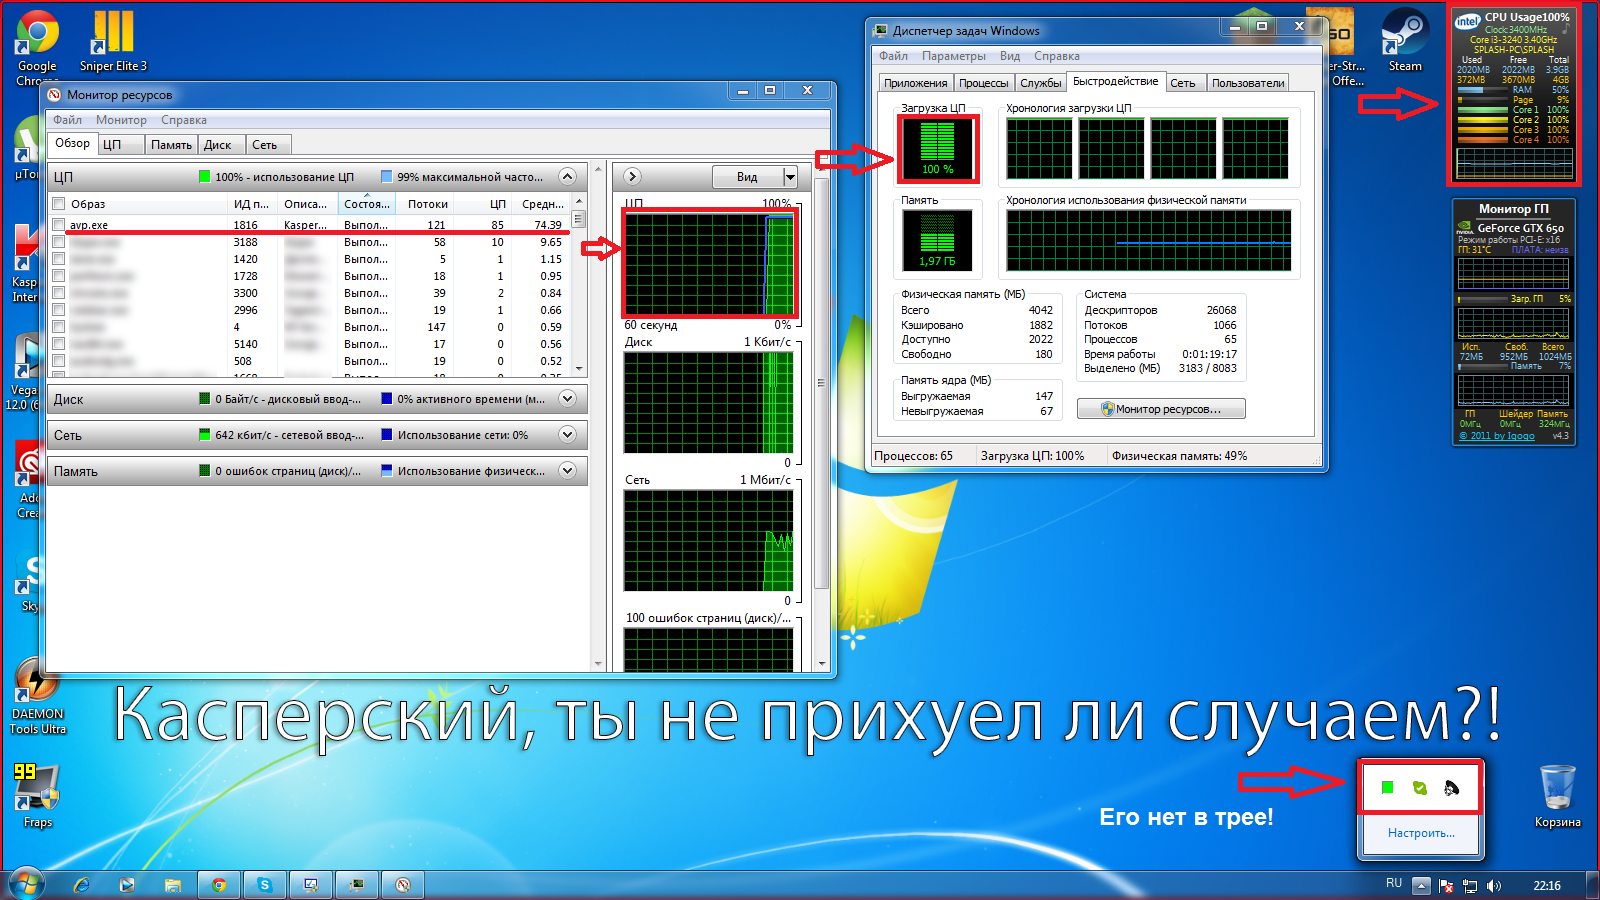This screenshot has width=1600, height=900.
Task: Open the Fraps desktop shortcut
Action: click(37, 795)
